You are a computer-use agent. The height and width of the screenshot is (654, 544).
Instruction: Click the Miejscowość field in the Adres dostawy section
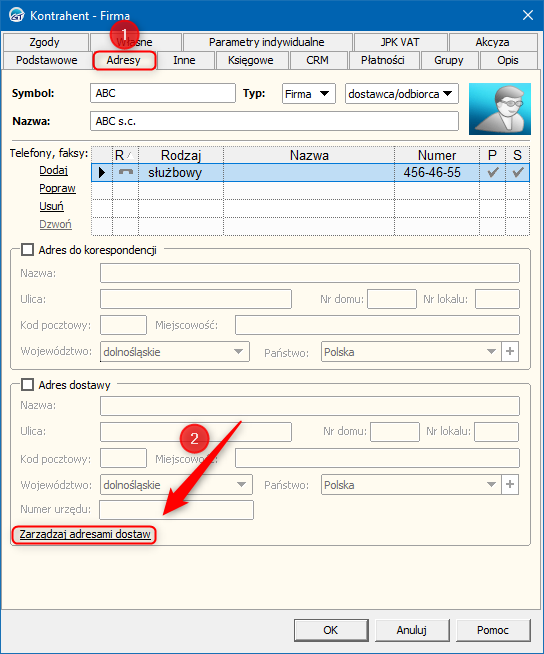[x=378, y=458]
